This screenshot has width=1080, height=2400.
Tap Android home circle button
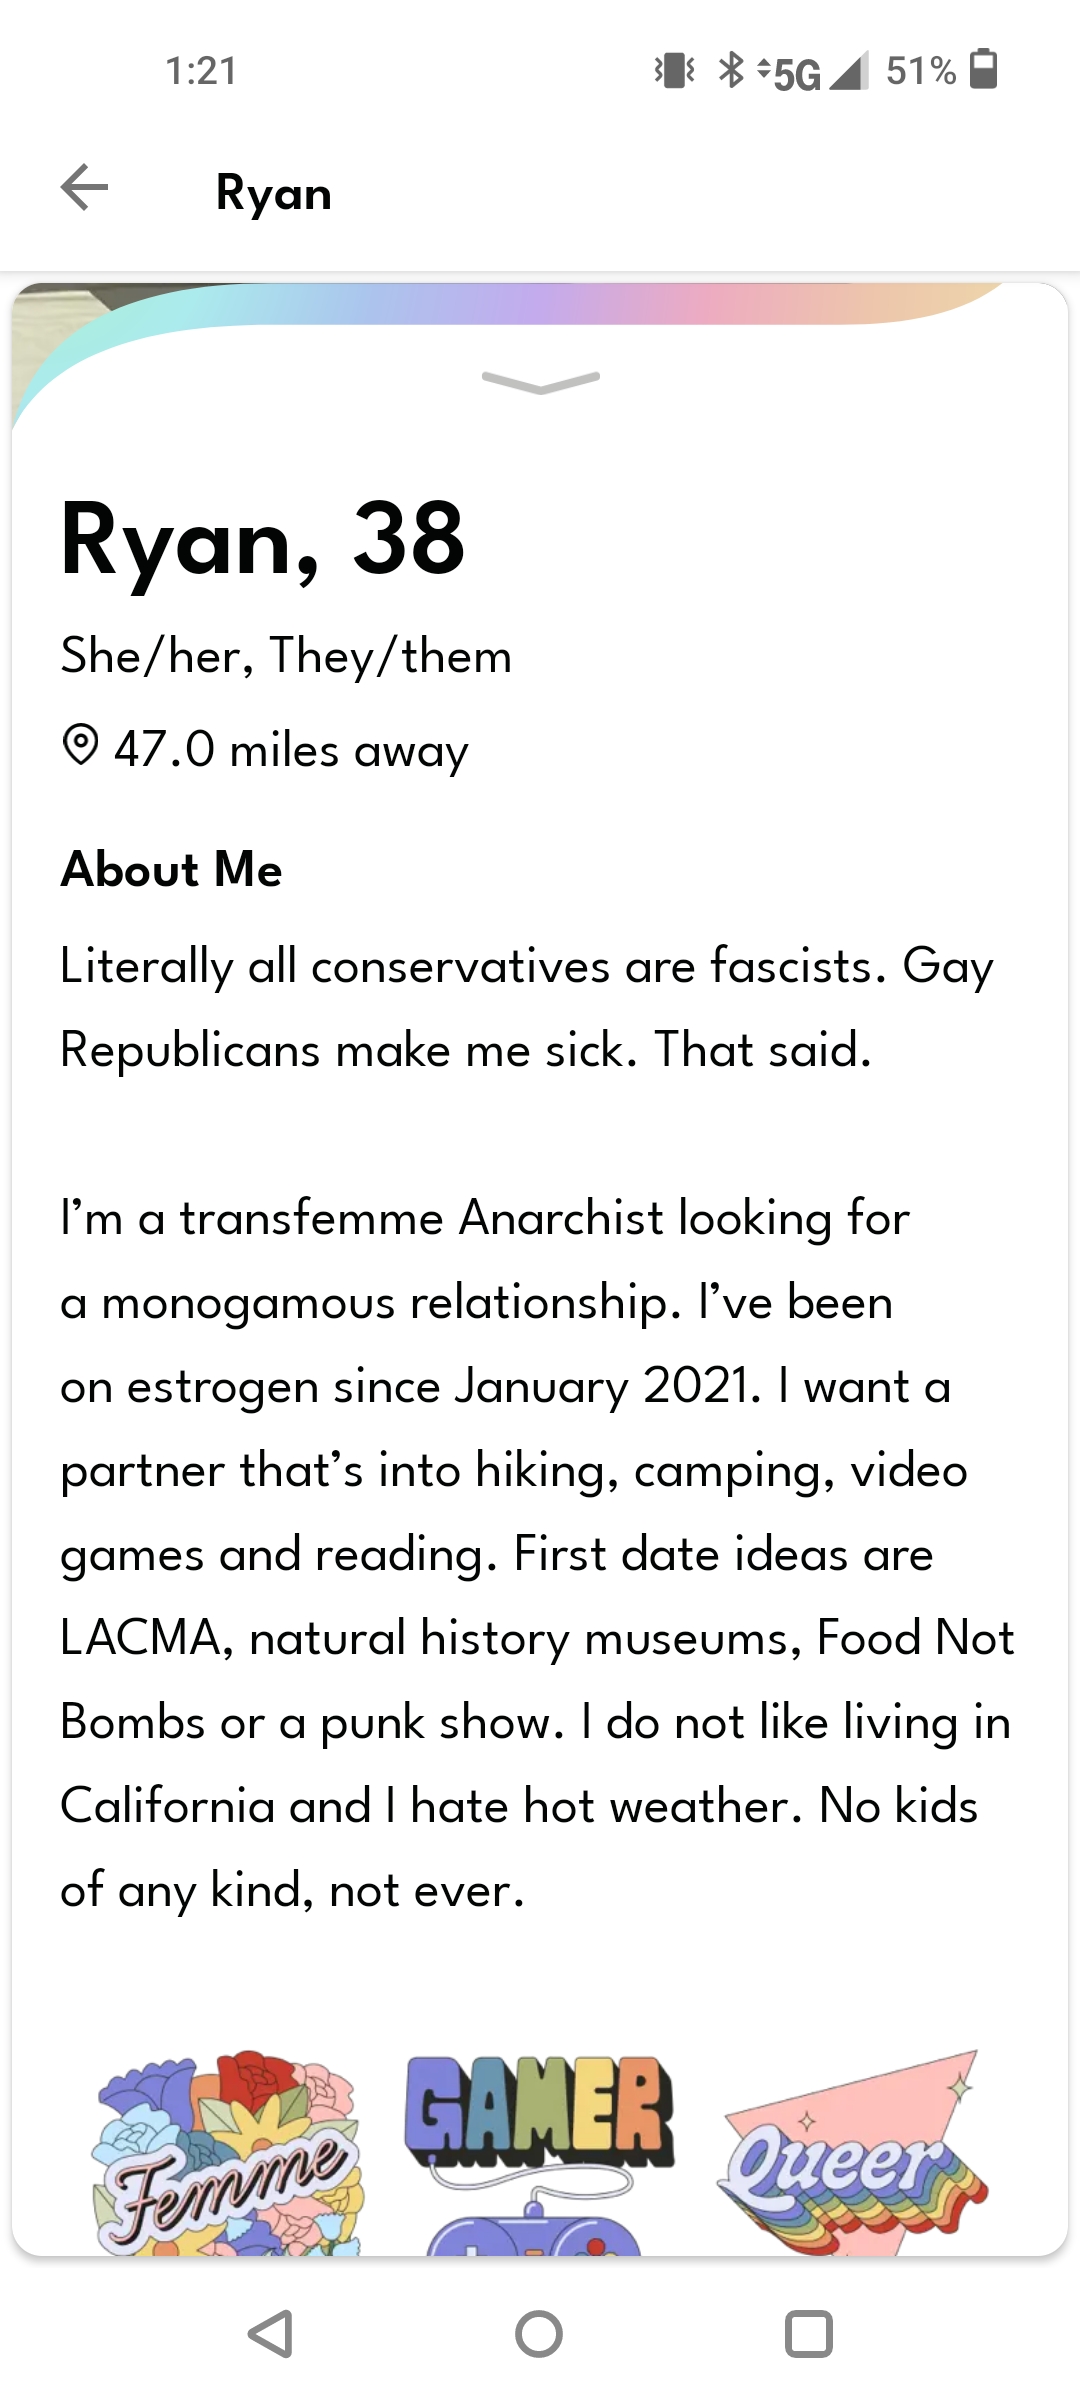click(x=539, y=2334)
